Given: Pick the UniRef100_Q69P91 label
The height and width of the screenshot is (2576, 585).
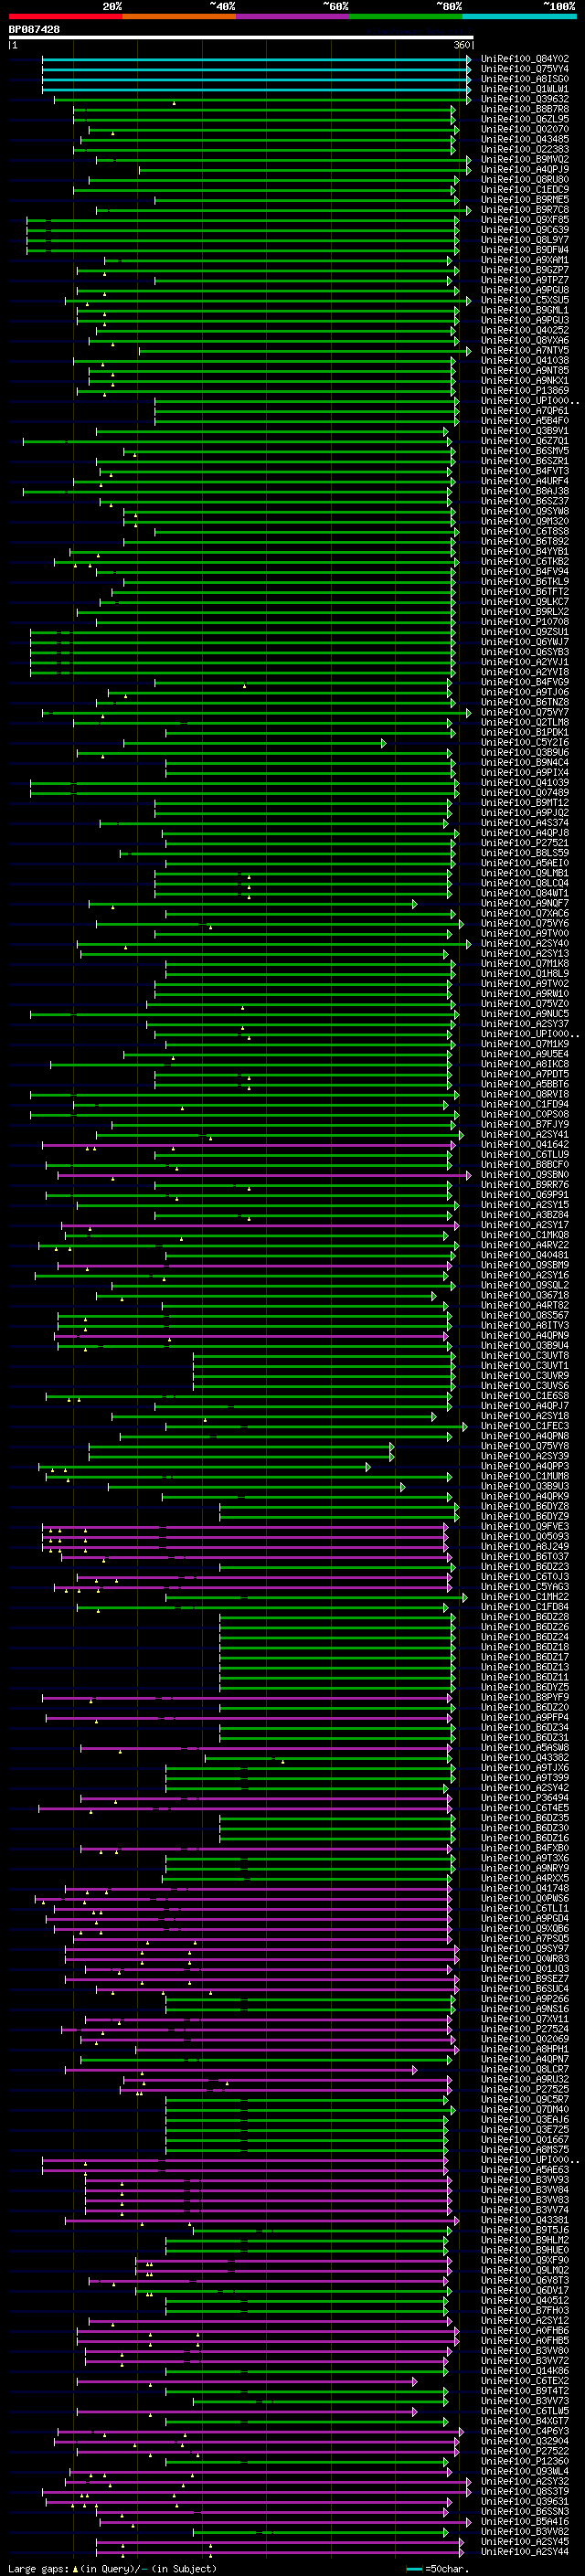Looking at the screenshot, I should [524, 1194].
